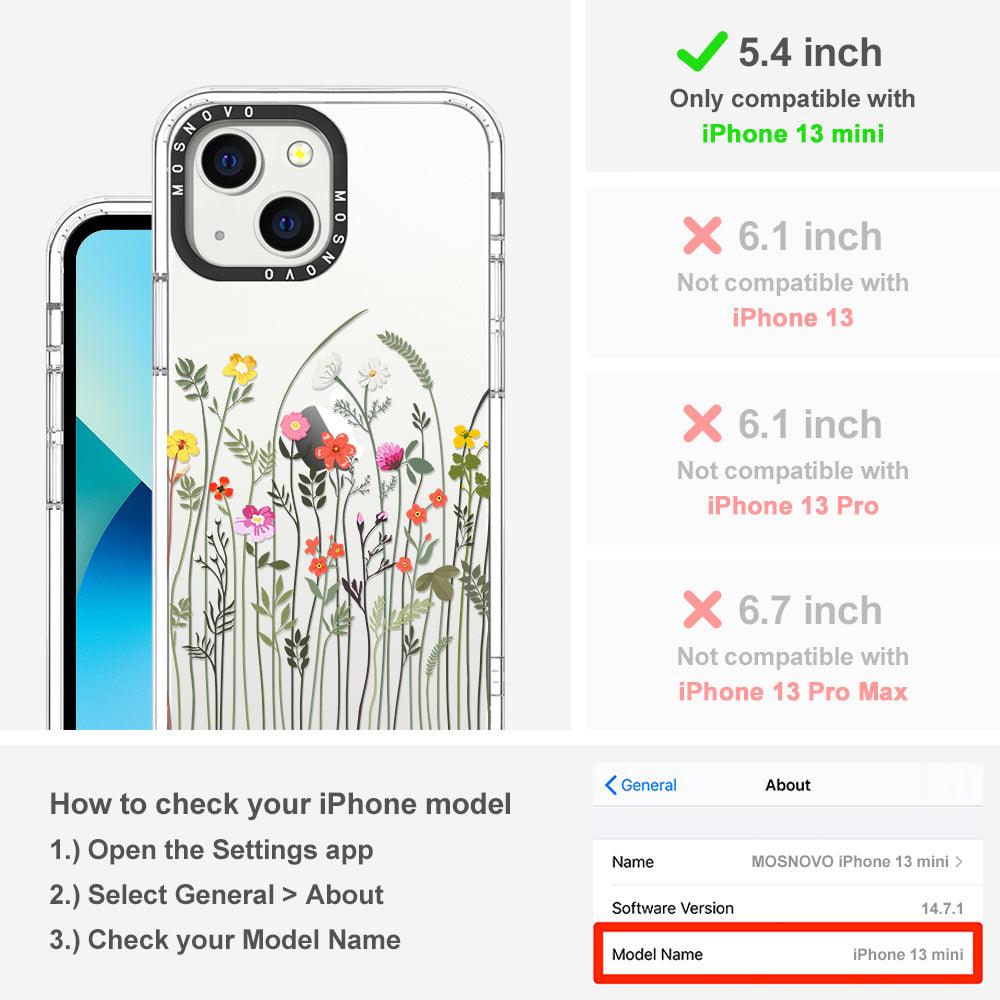Click the yellow flower at top left of case
The width and height of the screenshot is (1000, 1000).
(x=240, y=368)
